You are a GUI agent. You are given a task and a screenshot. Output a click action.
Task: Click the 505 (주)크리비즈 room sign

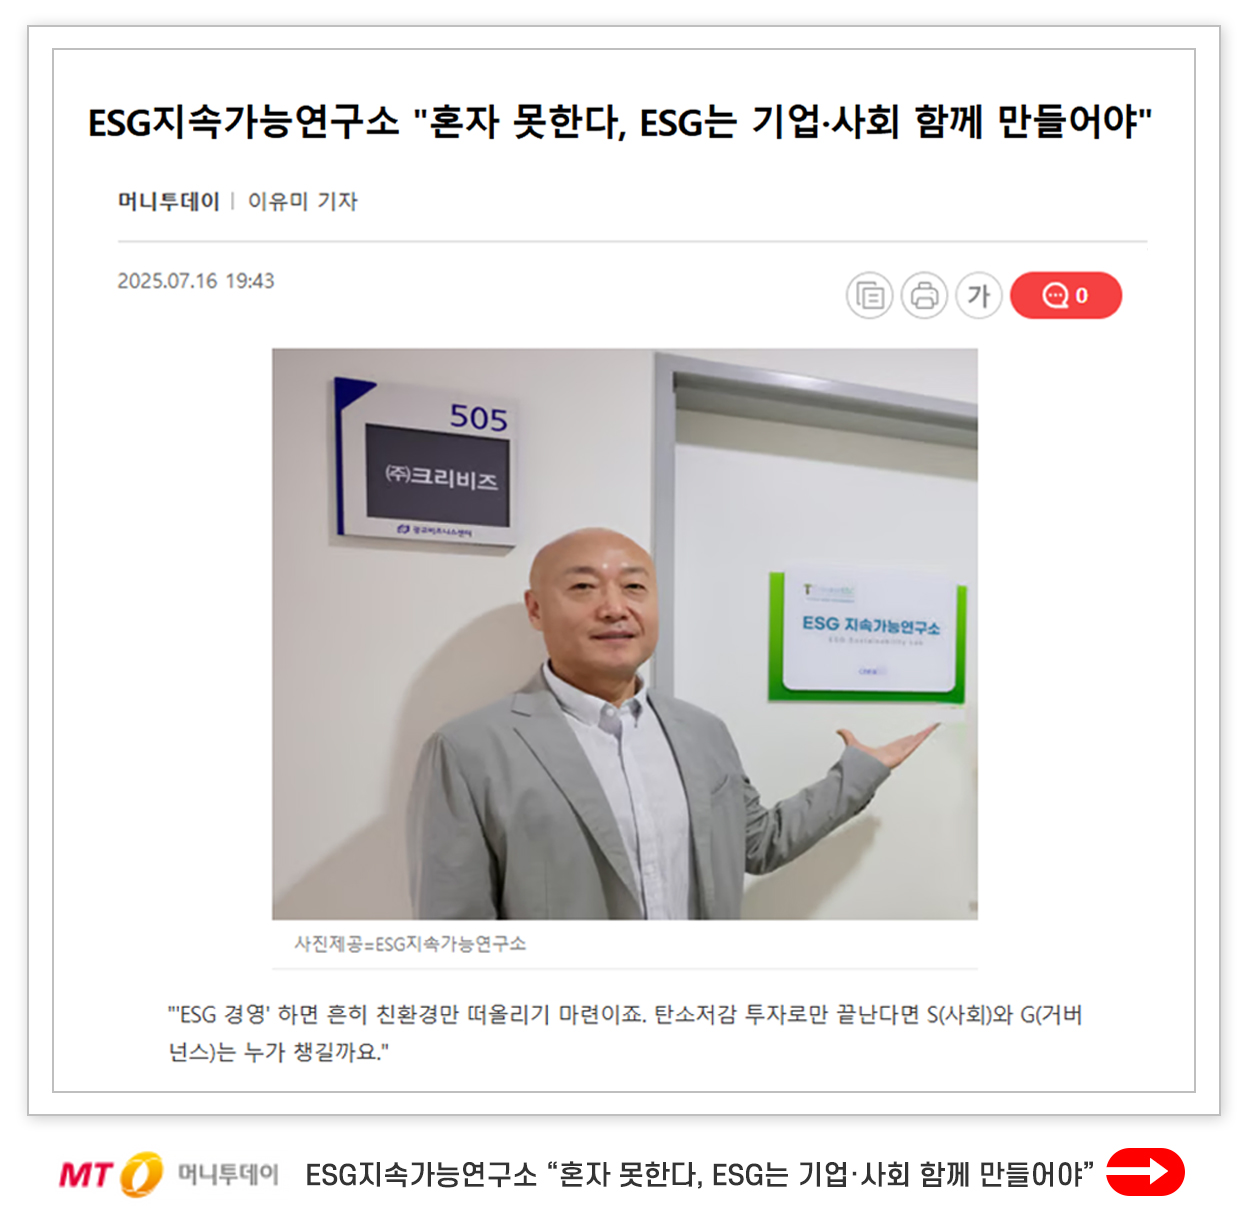pyautogui.click(x=424, y=460)
